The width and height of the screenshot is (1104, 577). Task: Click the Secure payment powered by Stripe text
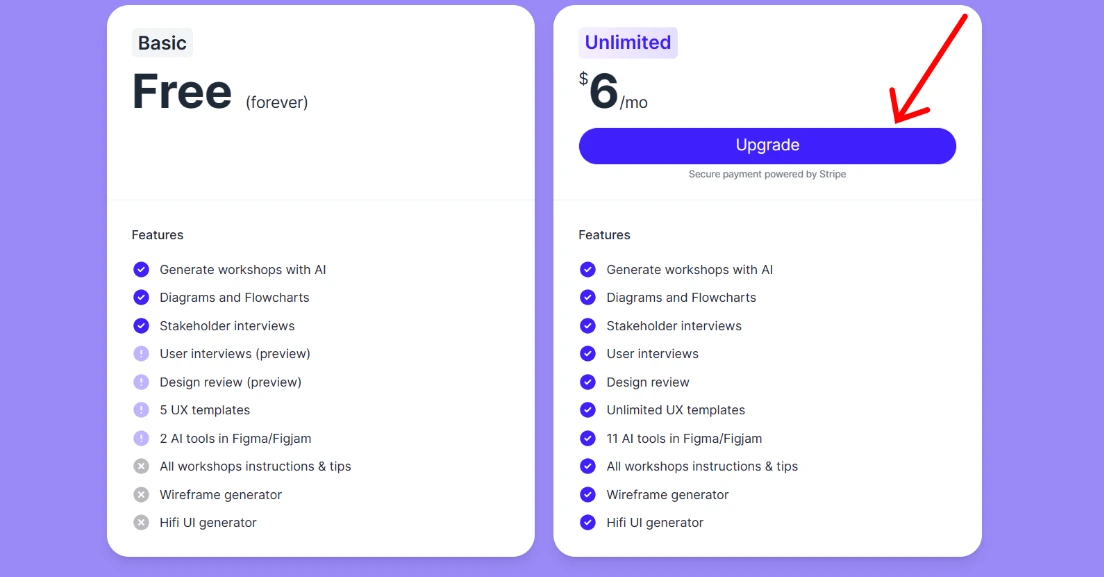[767, 174]
